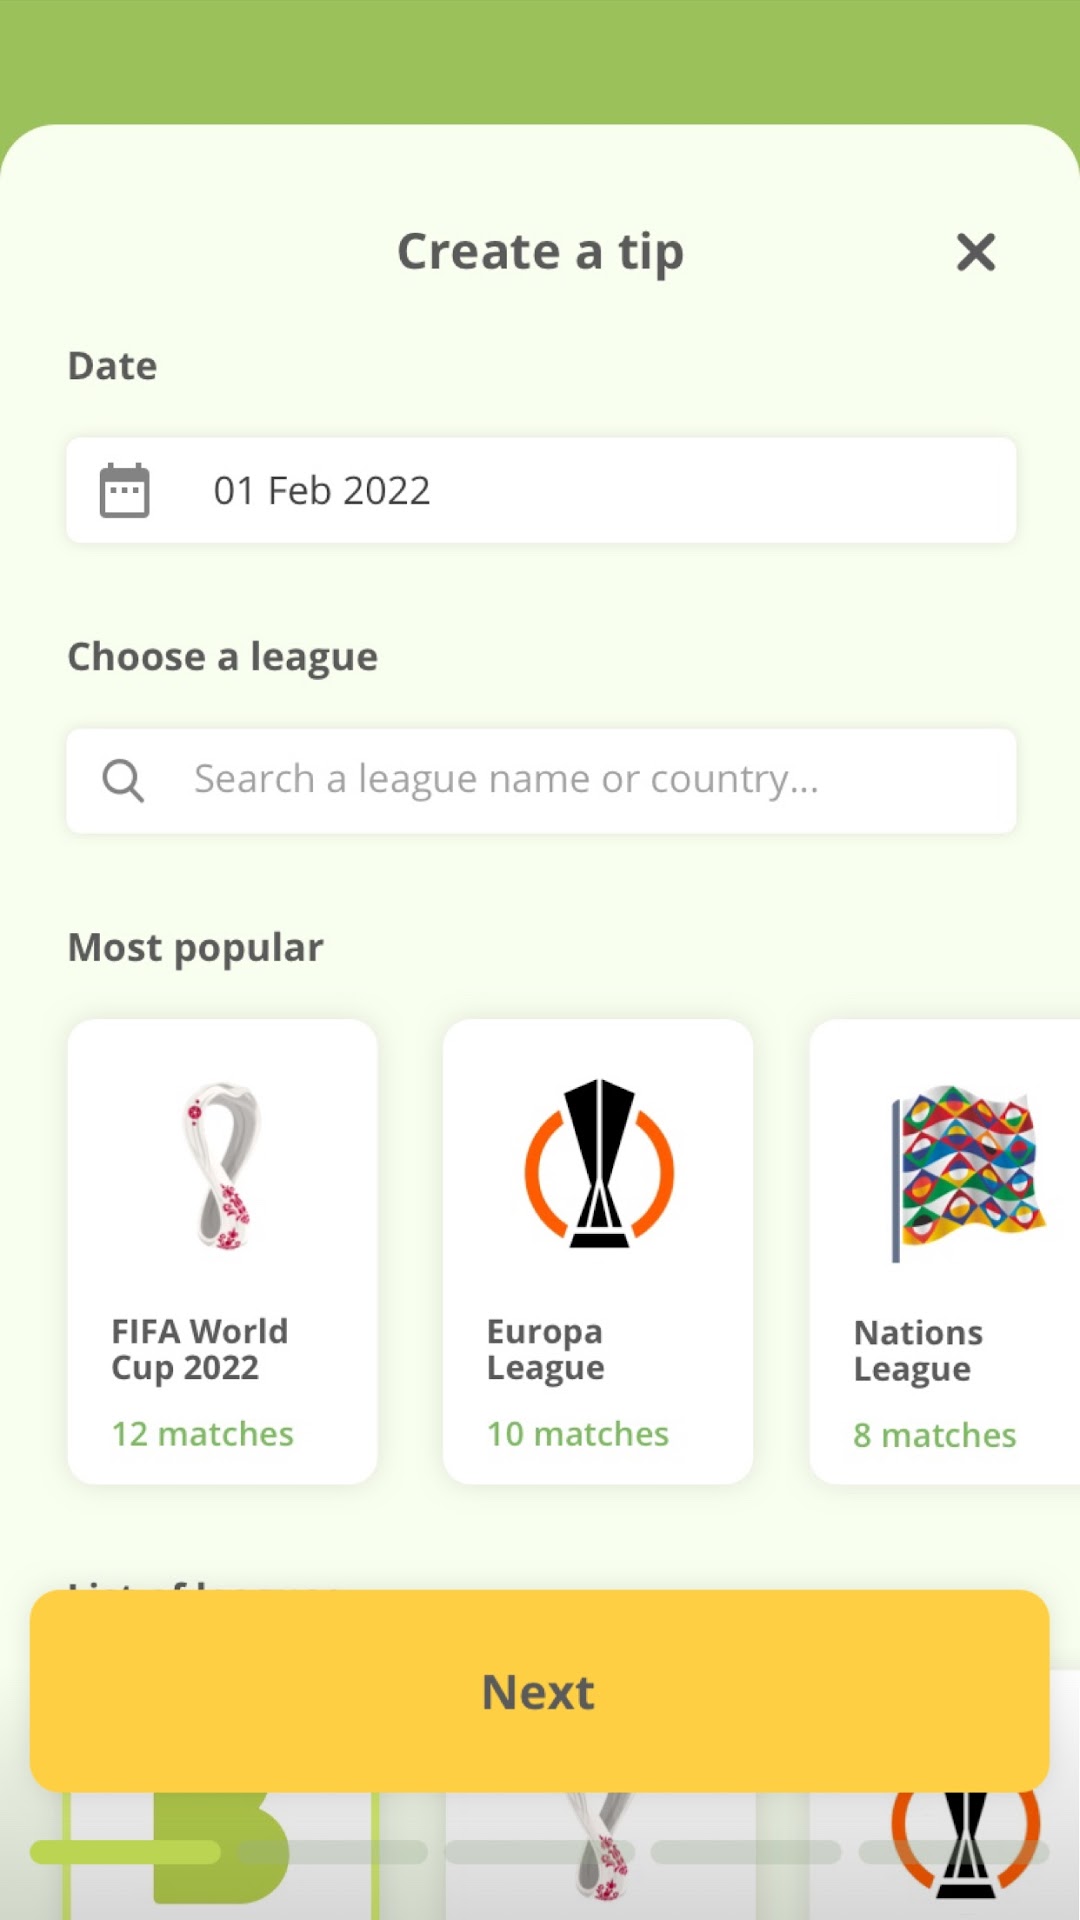Image resolution: width=1080 pixels, height=1920 pixels.
Task: Select the Nations League flag logo
Action: pos(967,1172)
